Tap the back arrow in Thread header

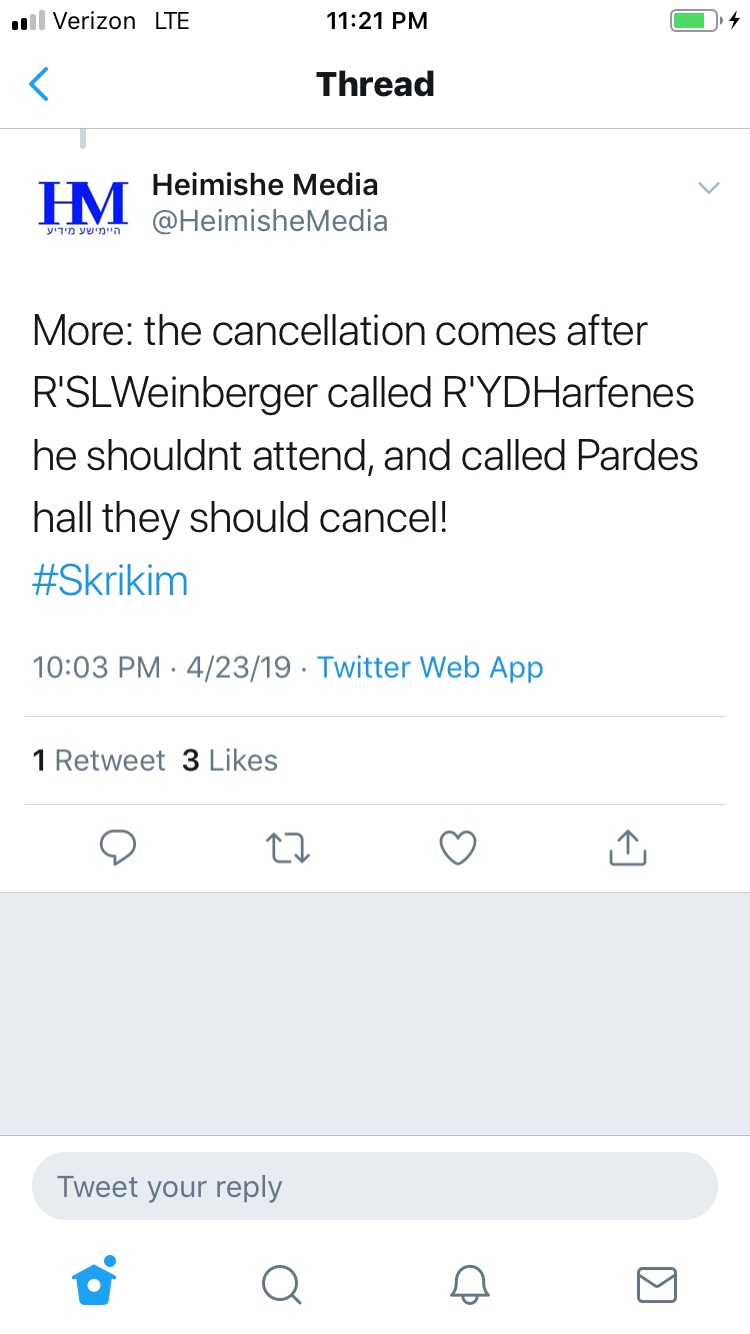point(39,85)
